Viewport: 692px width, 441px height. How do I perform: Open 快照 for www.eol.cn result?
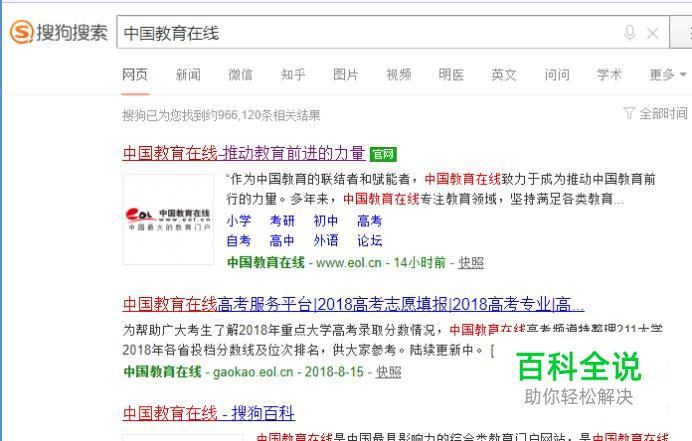point(471,263)
